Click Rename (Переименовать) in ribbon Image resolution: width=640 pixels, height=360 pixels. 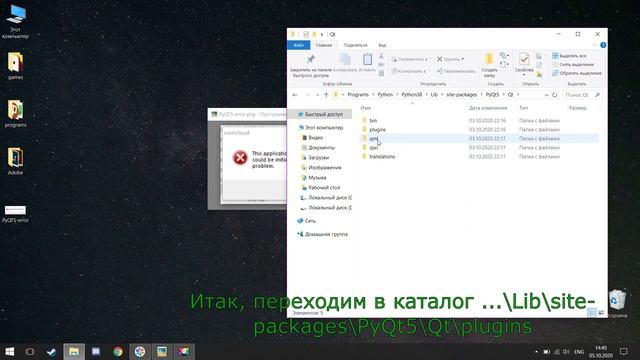[x=456, y=71]
